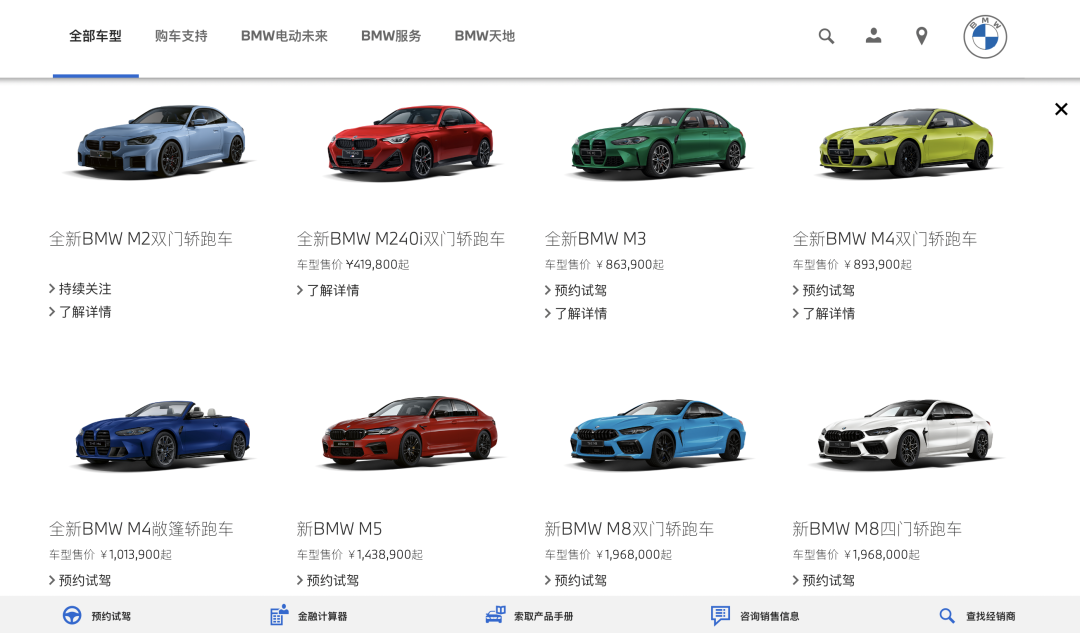Viewport: 1080px width, 633px height.
Task: Click the 新BMW M8四门轿跑车 title
Action: pyautogui.click(x=877, y=529)
